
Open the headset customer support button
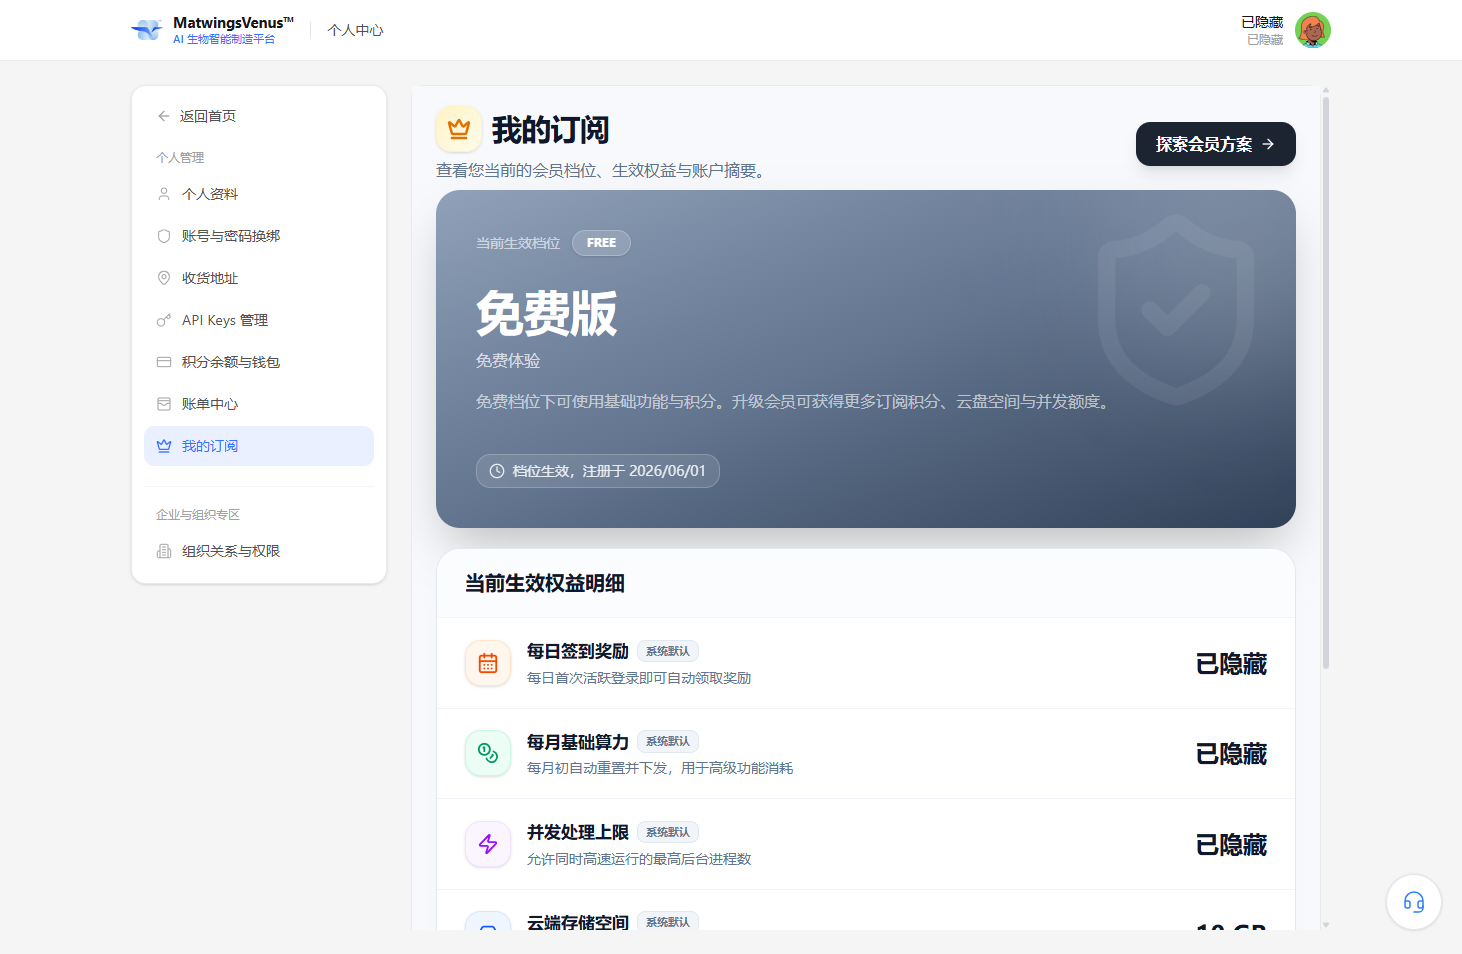pyautogui.click(x=1414, y=902)
